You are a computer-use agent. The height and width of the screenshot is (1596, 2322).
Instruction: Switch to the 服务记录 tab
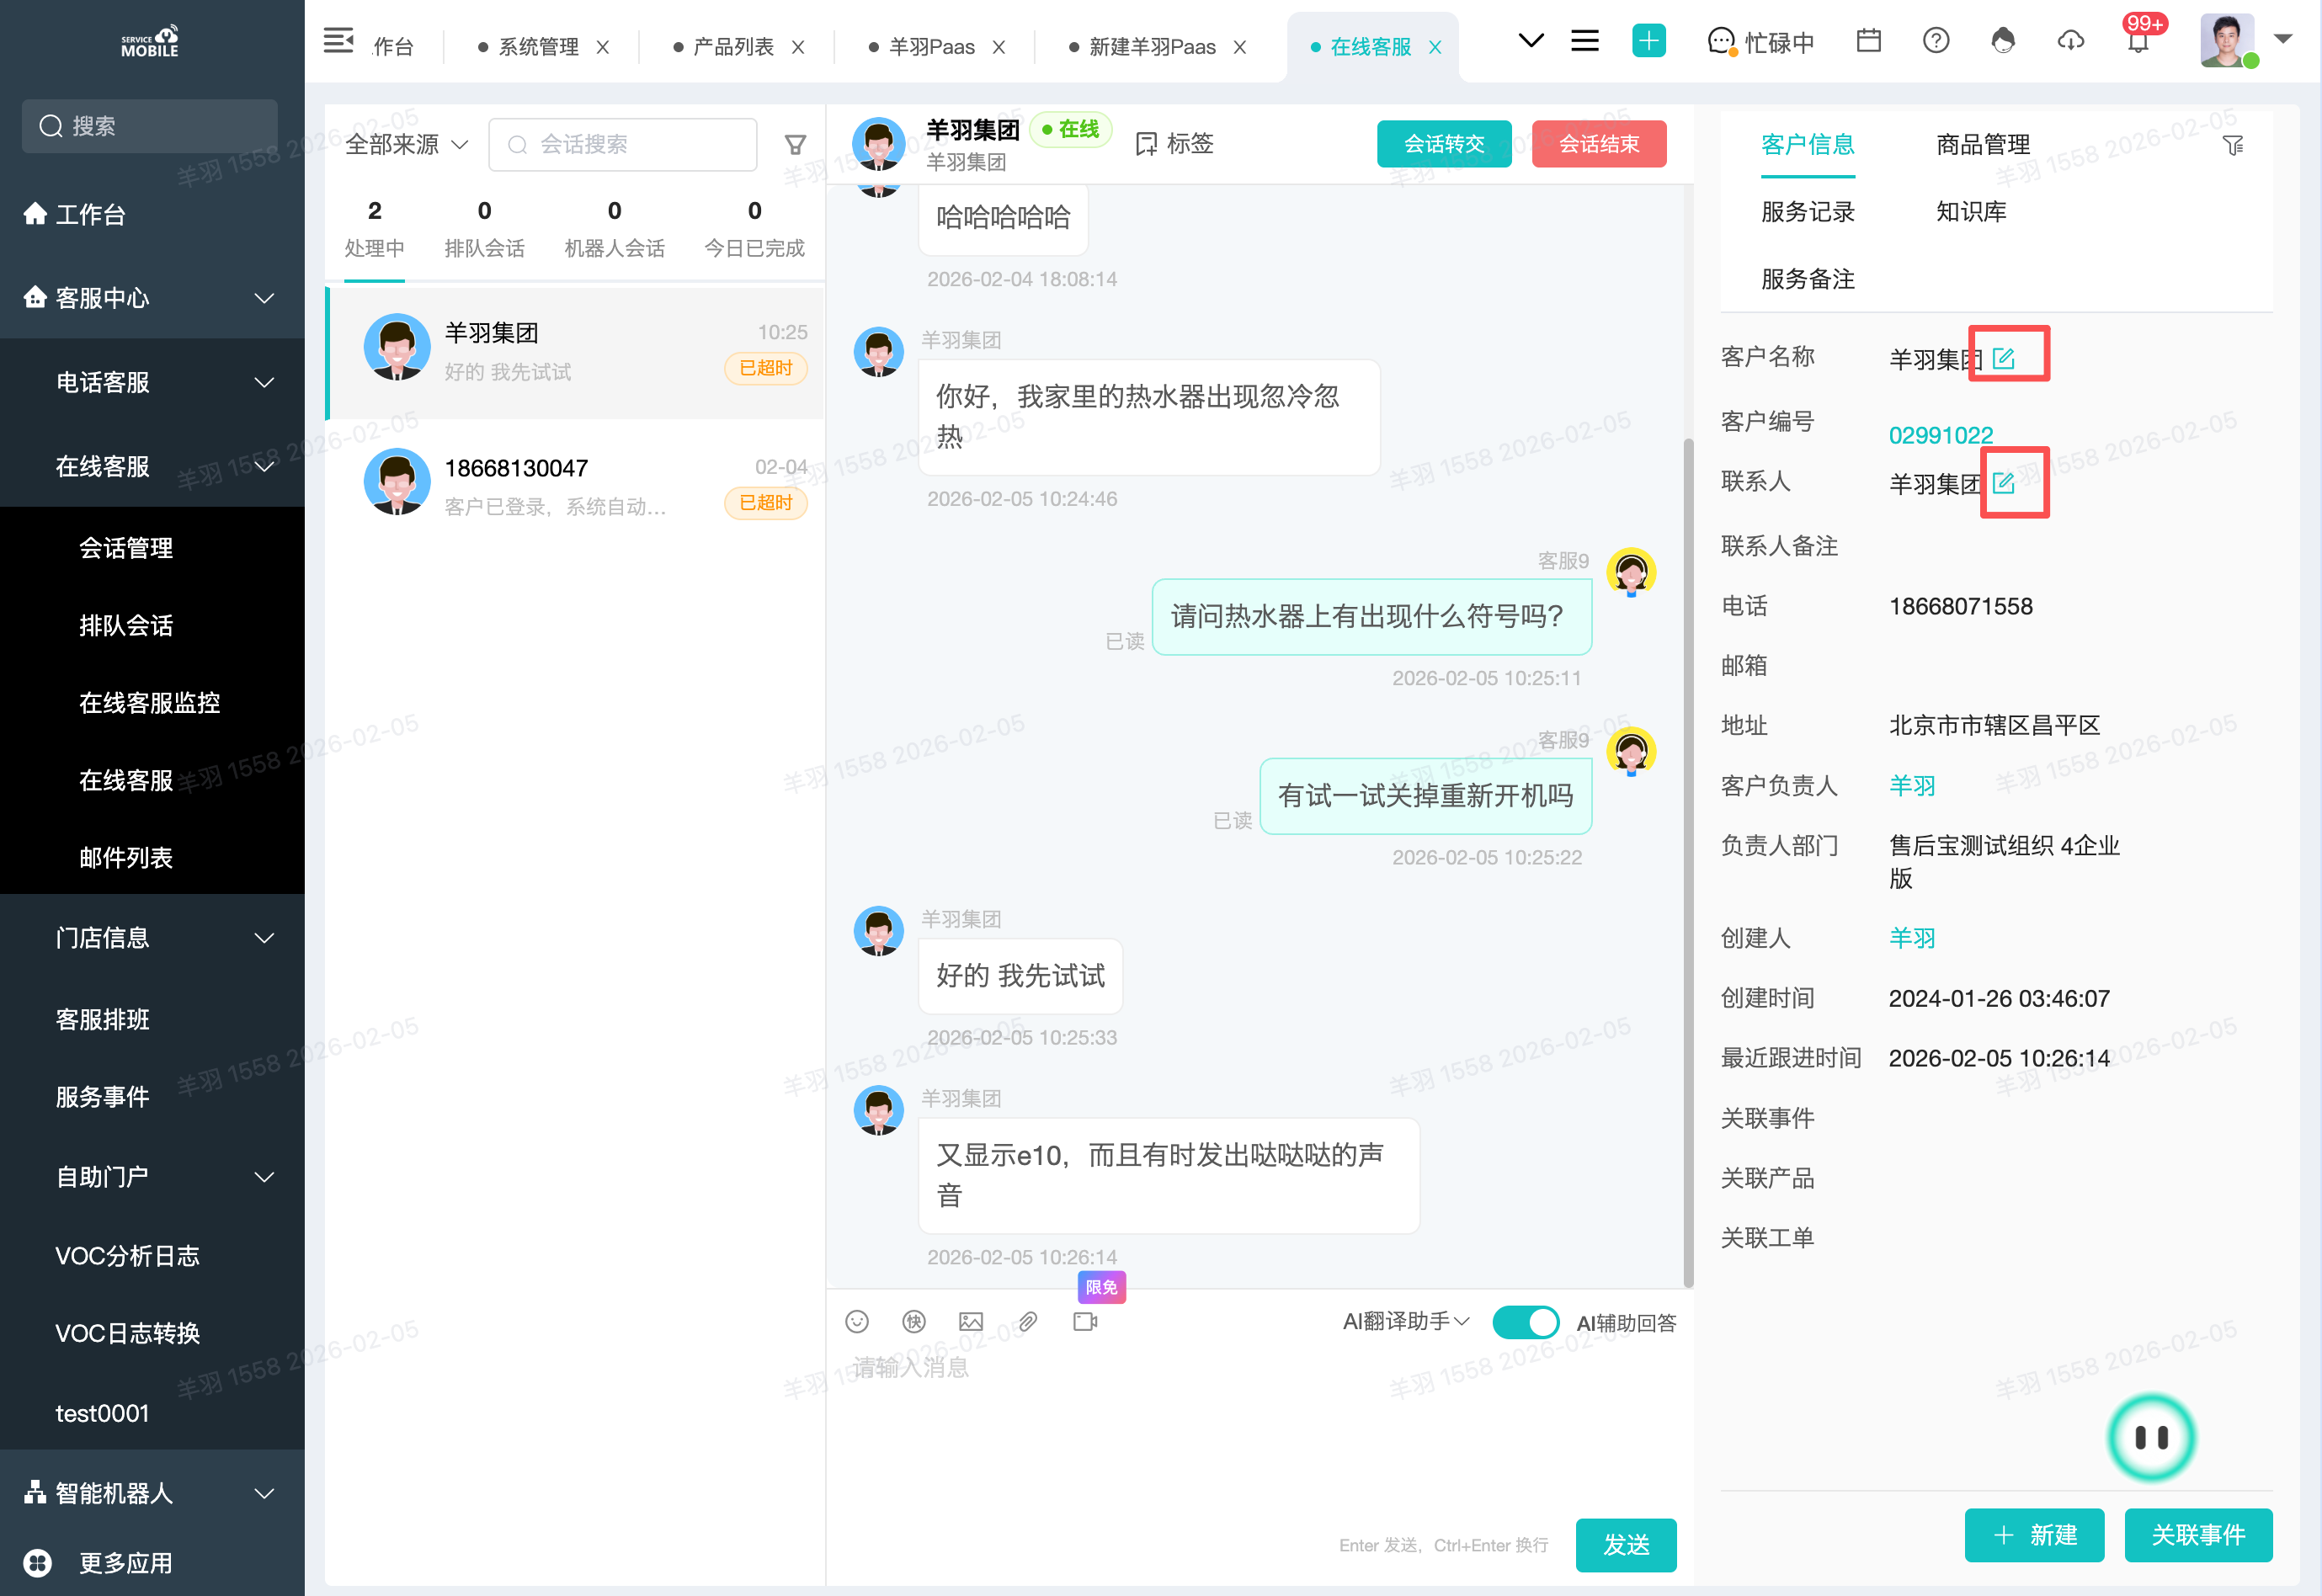pos(1807,212)
